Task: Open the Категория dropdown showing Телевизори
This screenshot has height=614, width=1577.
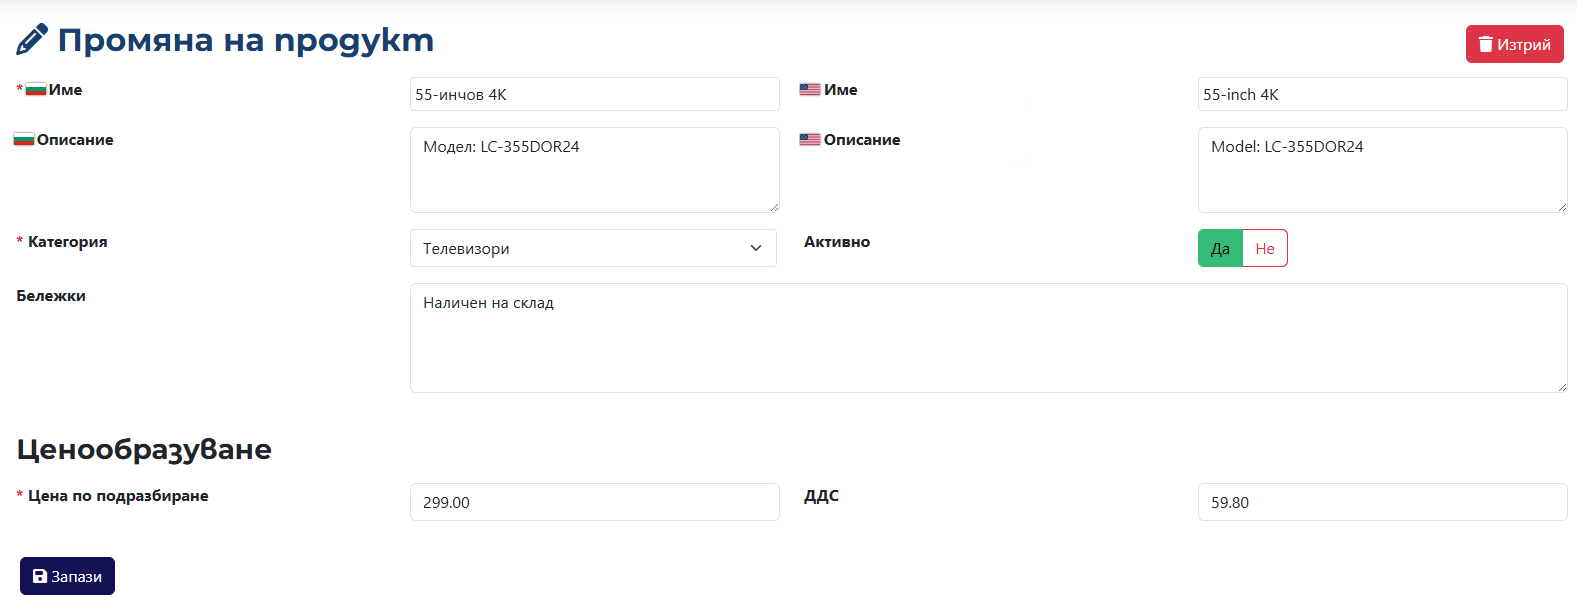Action: [593, 248]
